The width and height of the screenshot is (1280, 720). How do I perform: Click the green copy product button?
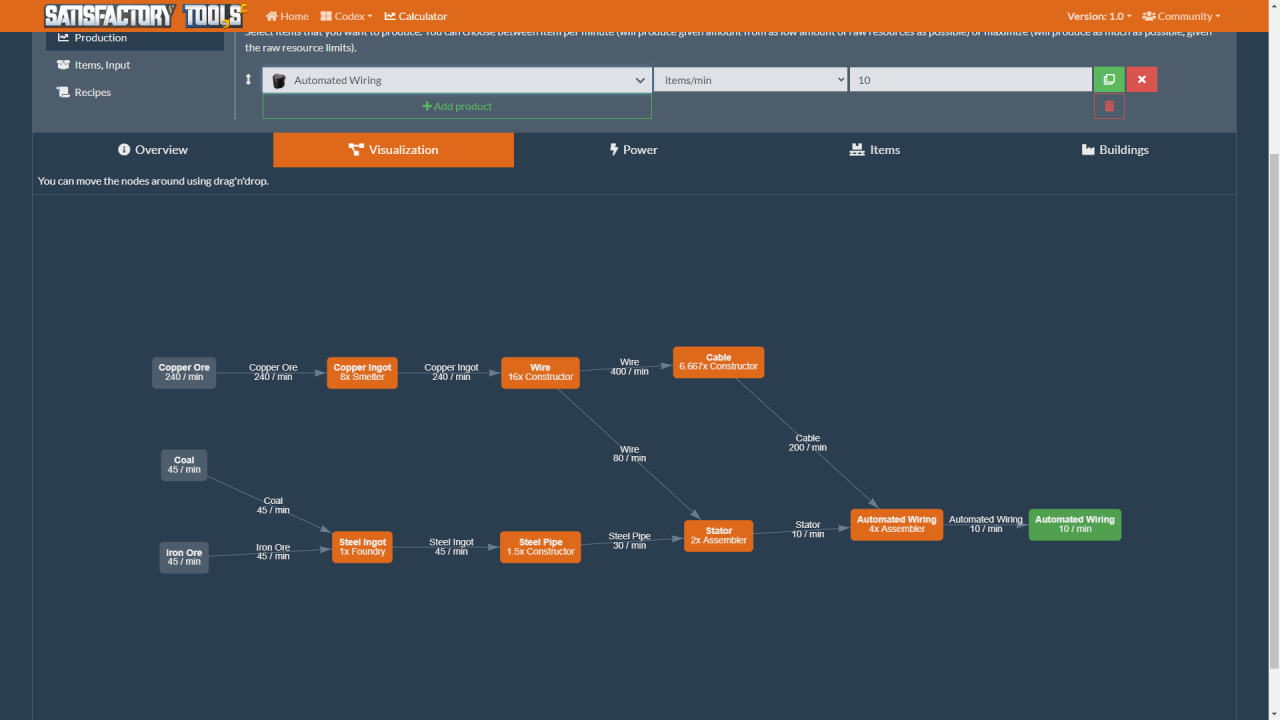[1109, 80]
